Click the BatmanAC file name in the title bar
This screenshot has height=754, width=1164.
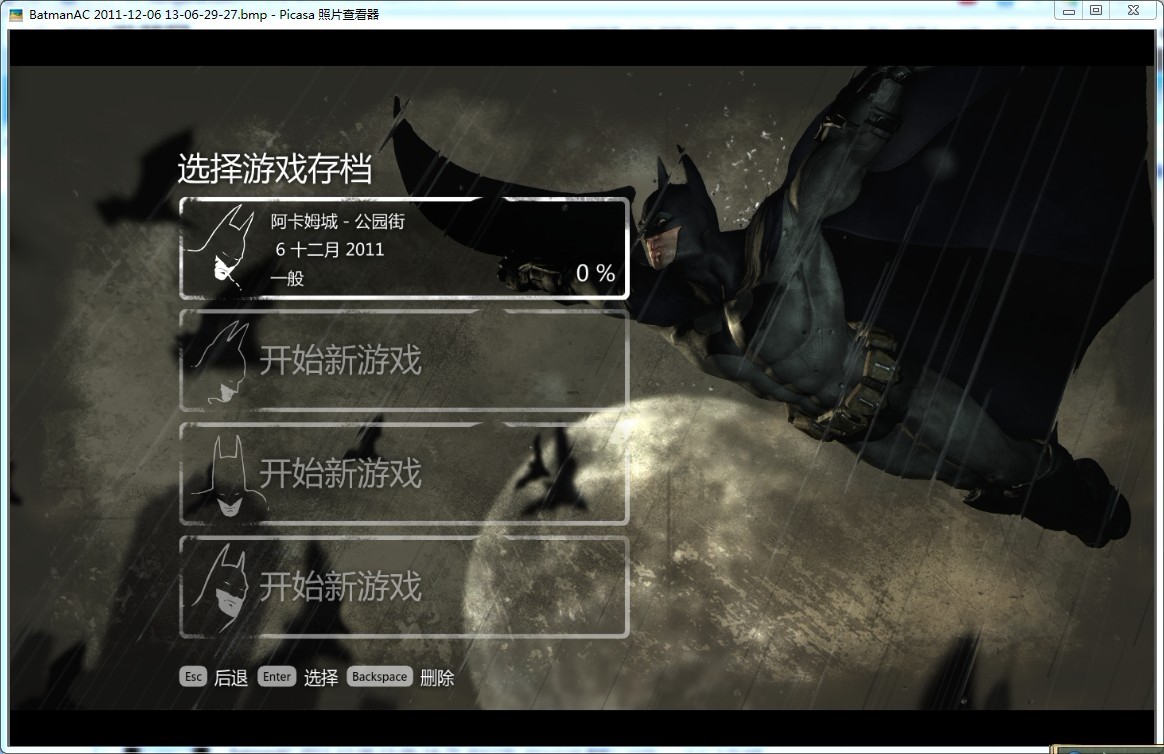coord(148,14)
